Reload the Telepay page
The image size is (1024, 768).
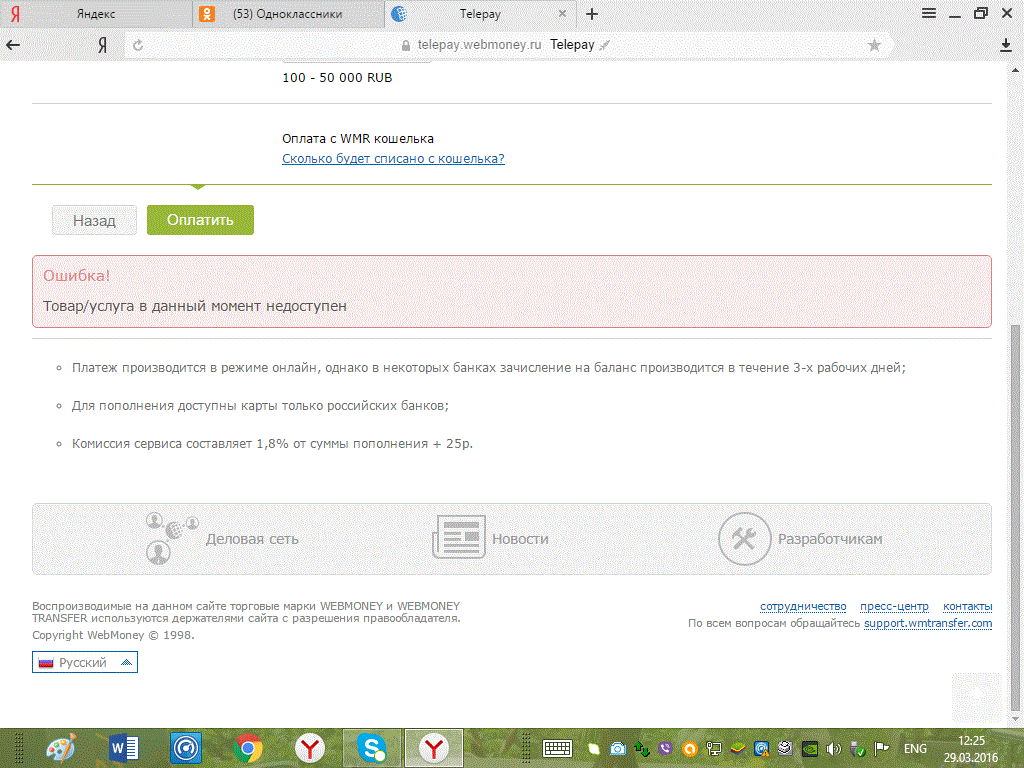(138, 45)
